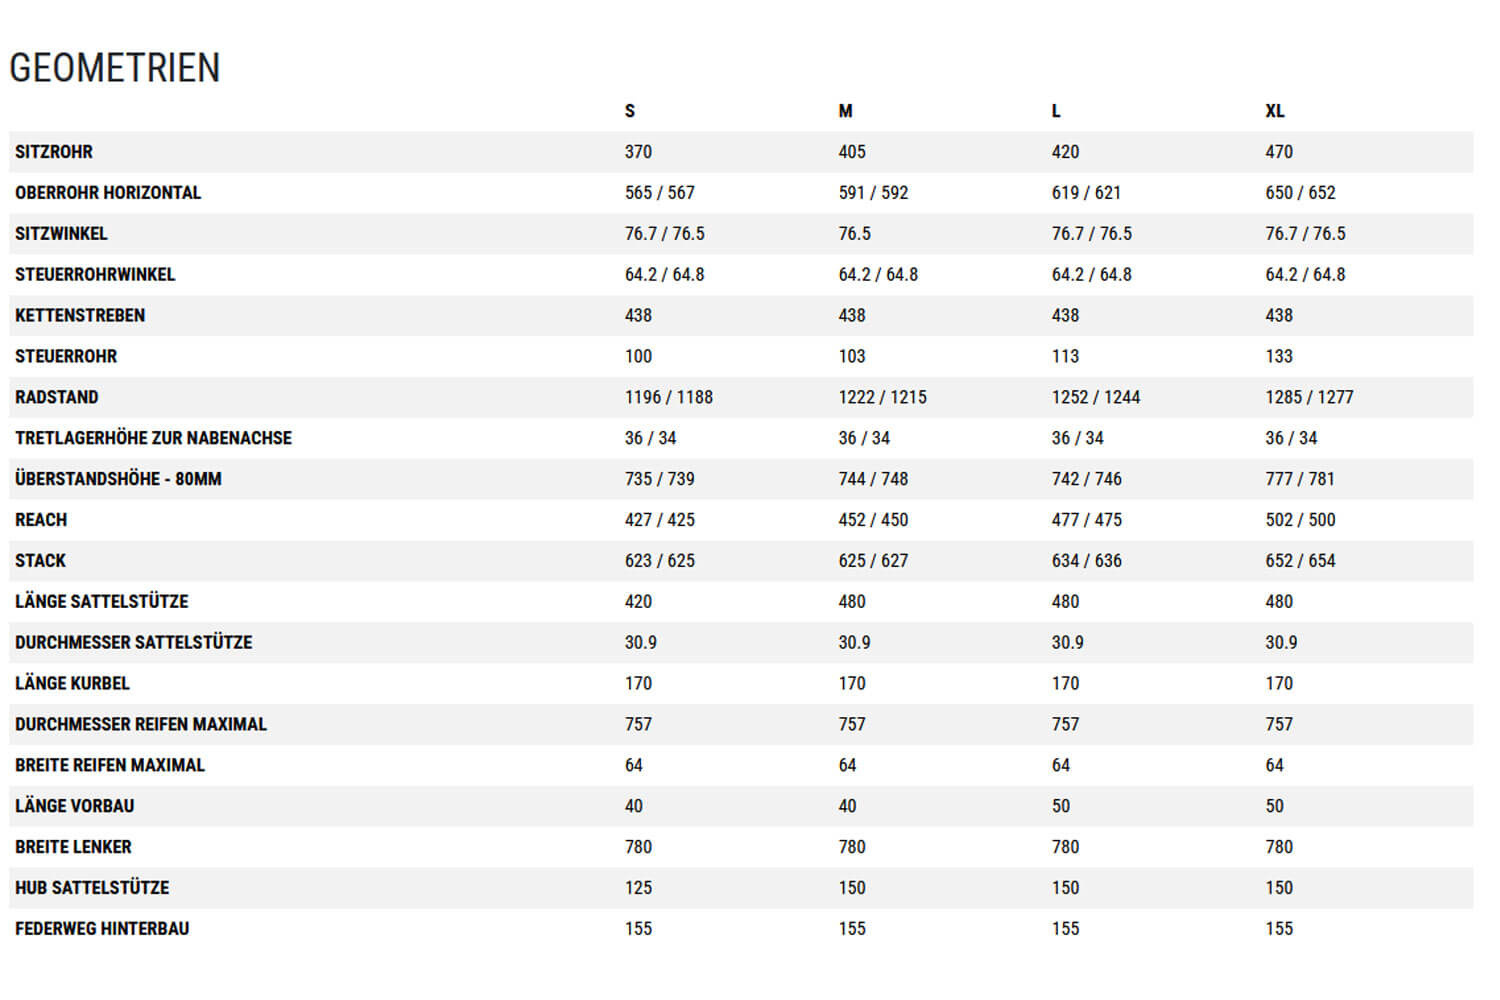Click the SITZROHR row label
Viewport: 1500px width, 1000px height.
tap(54, 152)
